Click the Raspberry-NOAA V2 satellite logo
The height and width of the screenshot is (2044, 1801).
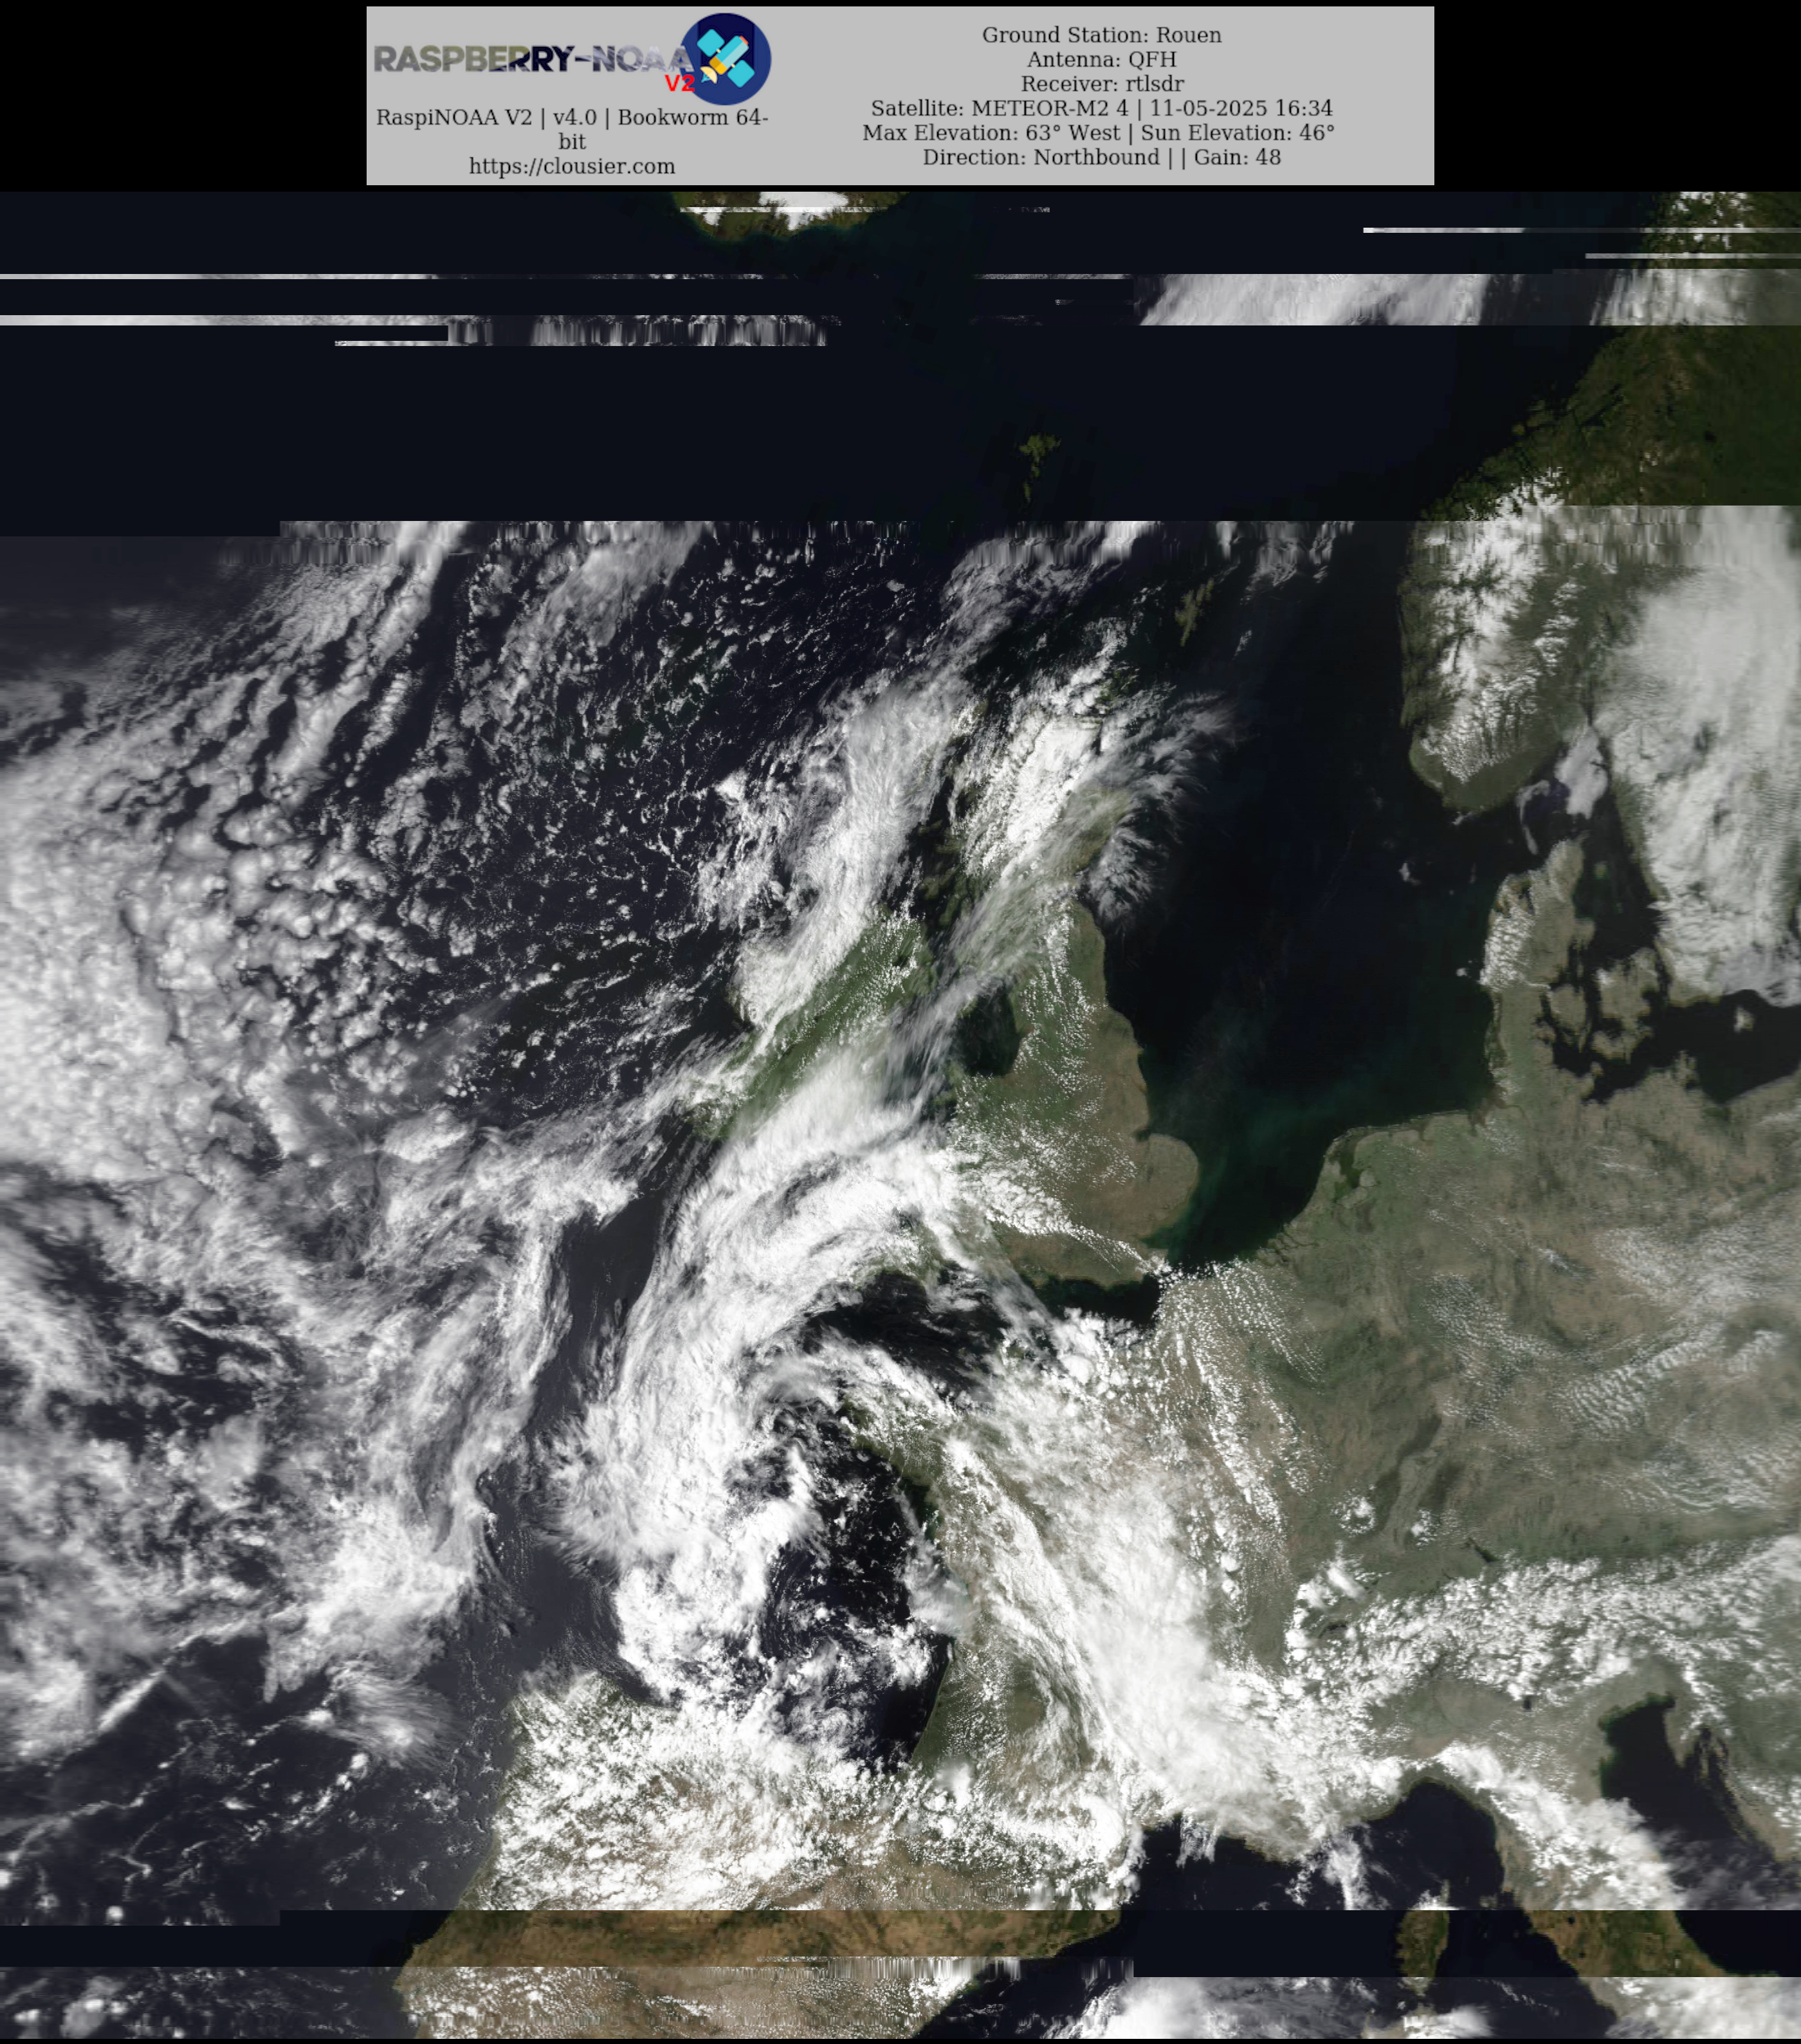click(725, 59)
